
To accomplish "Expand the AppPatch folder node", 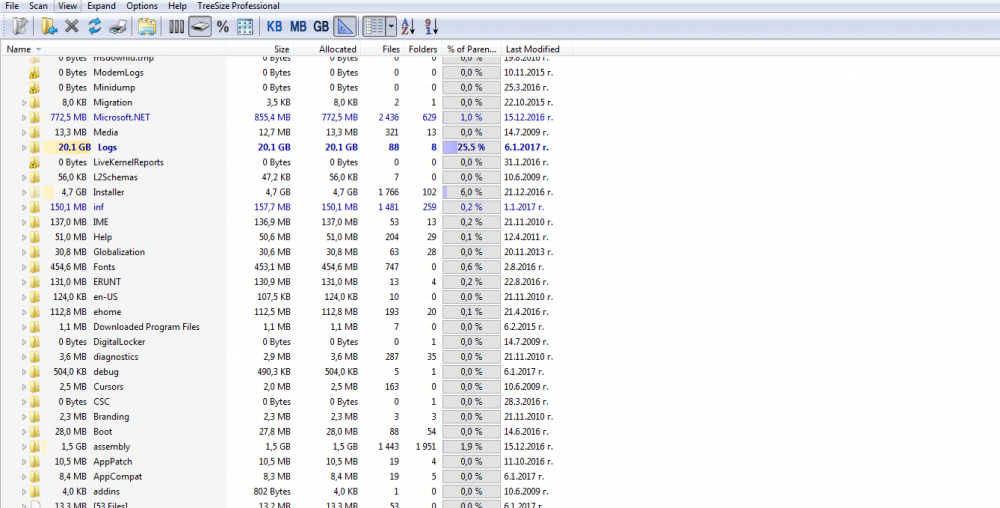I will point(24,461).
